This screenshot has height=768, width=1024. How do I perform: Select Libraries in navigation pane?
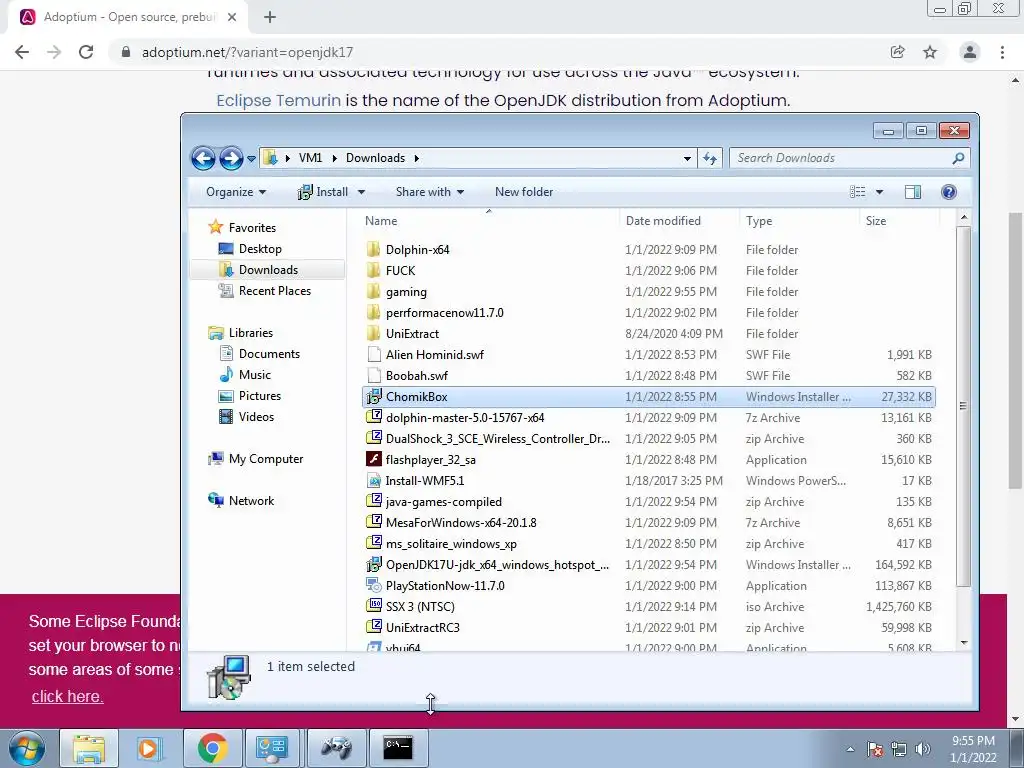click(x=250, y=333)
